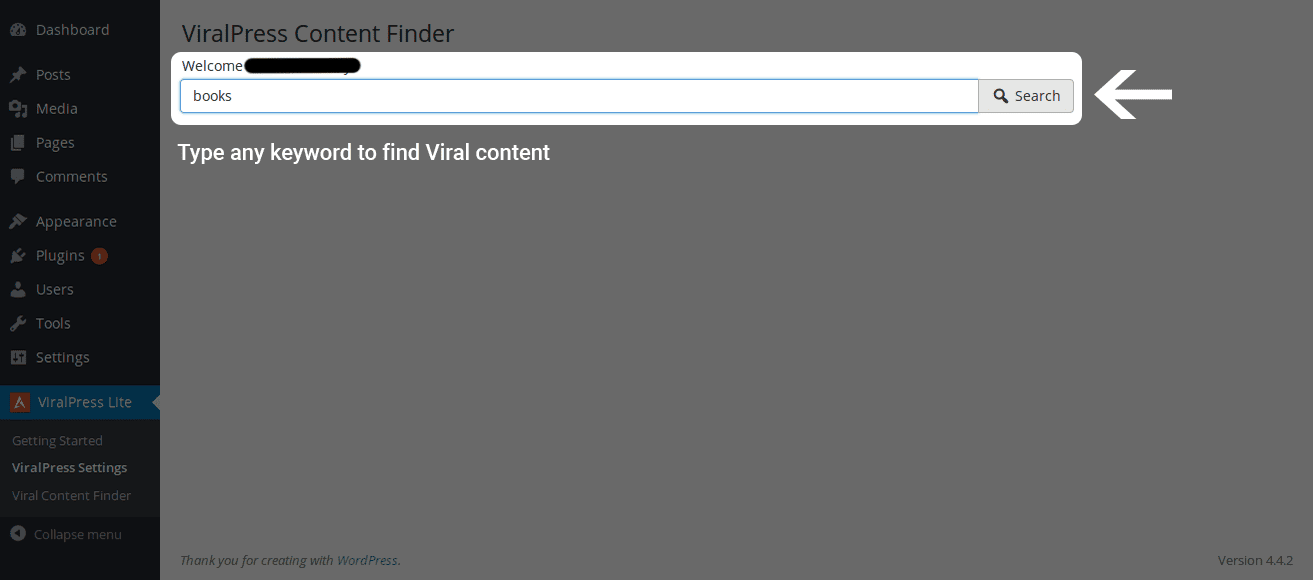Viewport: 1313px width, 580px height.
Task: Click the Plugins plug icon
Action: coord(18,256)
